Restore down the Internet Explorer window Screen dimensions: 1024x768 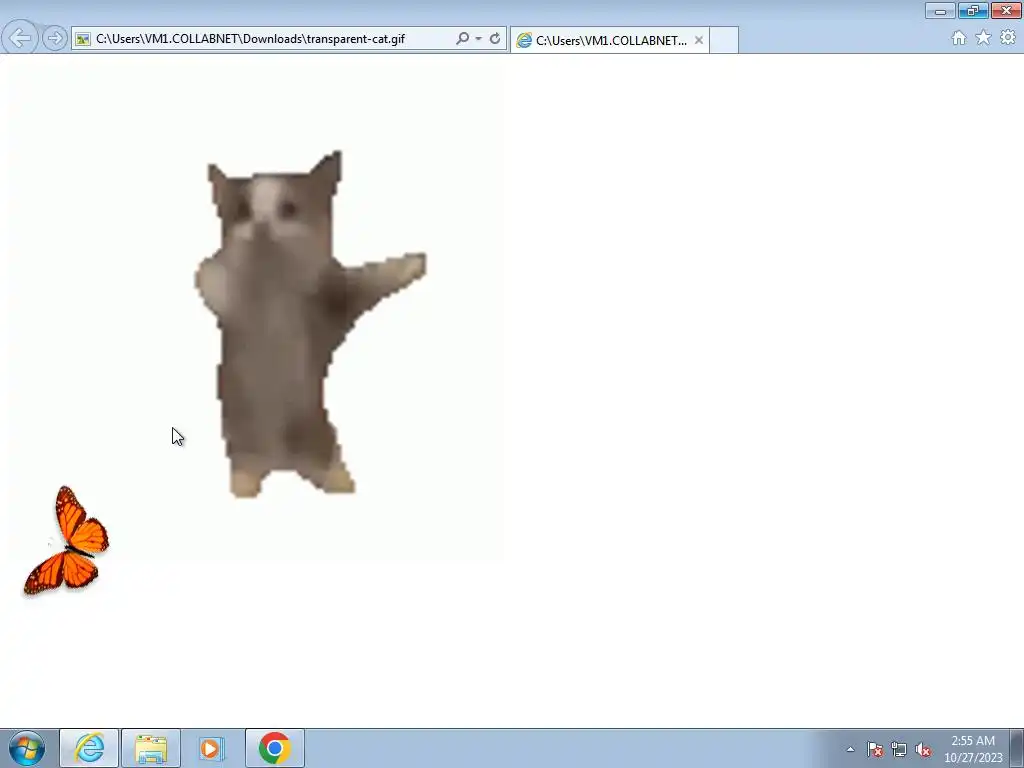[x=973, y=10]
